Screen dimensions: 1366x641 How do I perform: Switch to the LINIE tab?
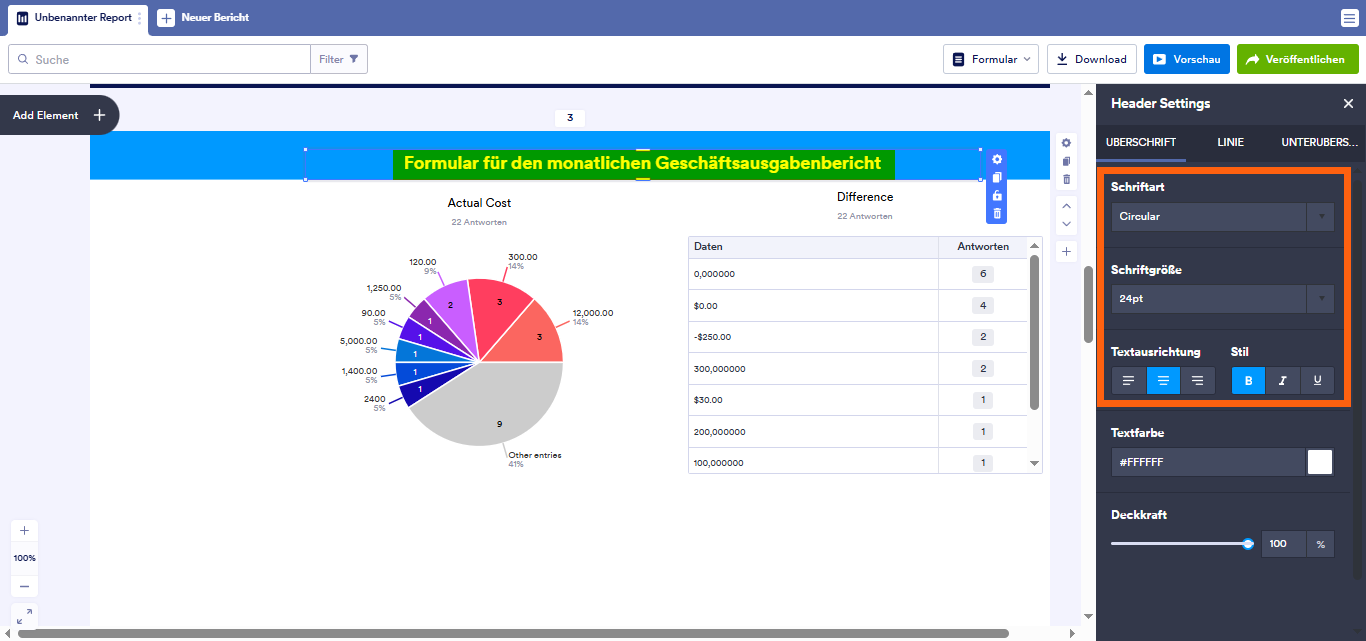point(1230,142)
